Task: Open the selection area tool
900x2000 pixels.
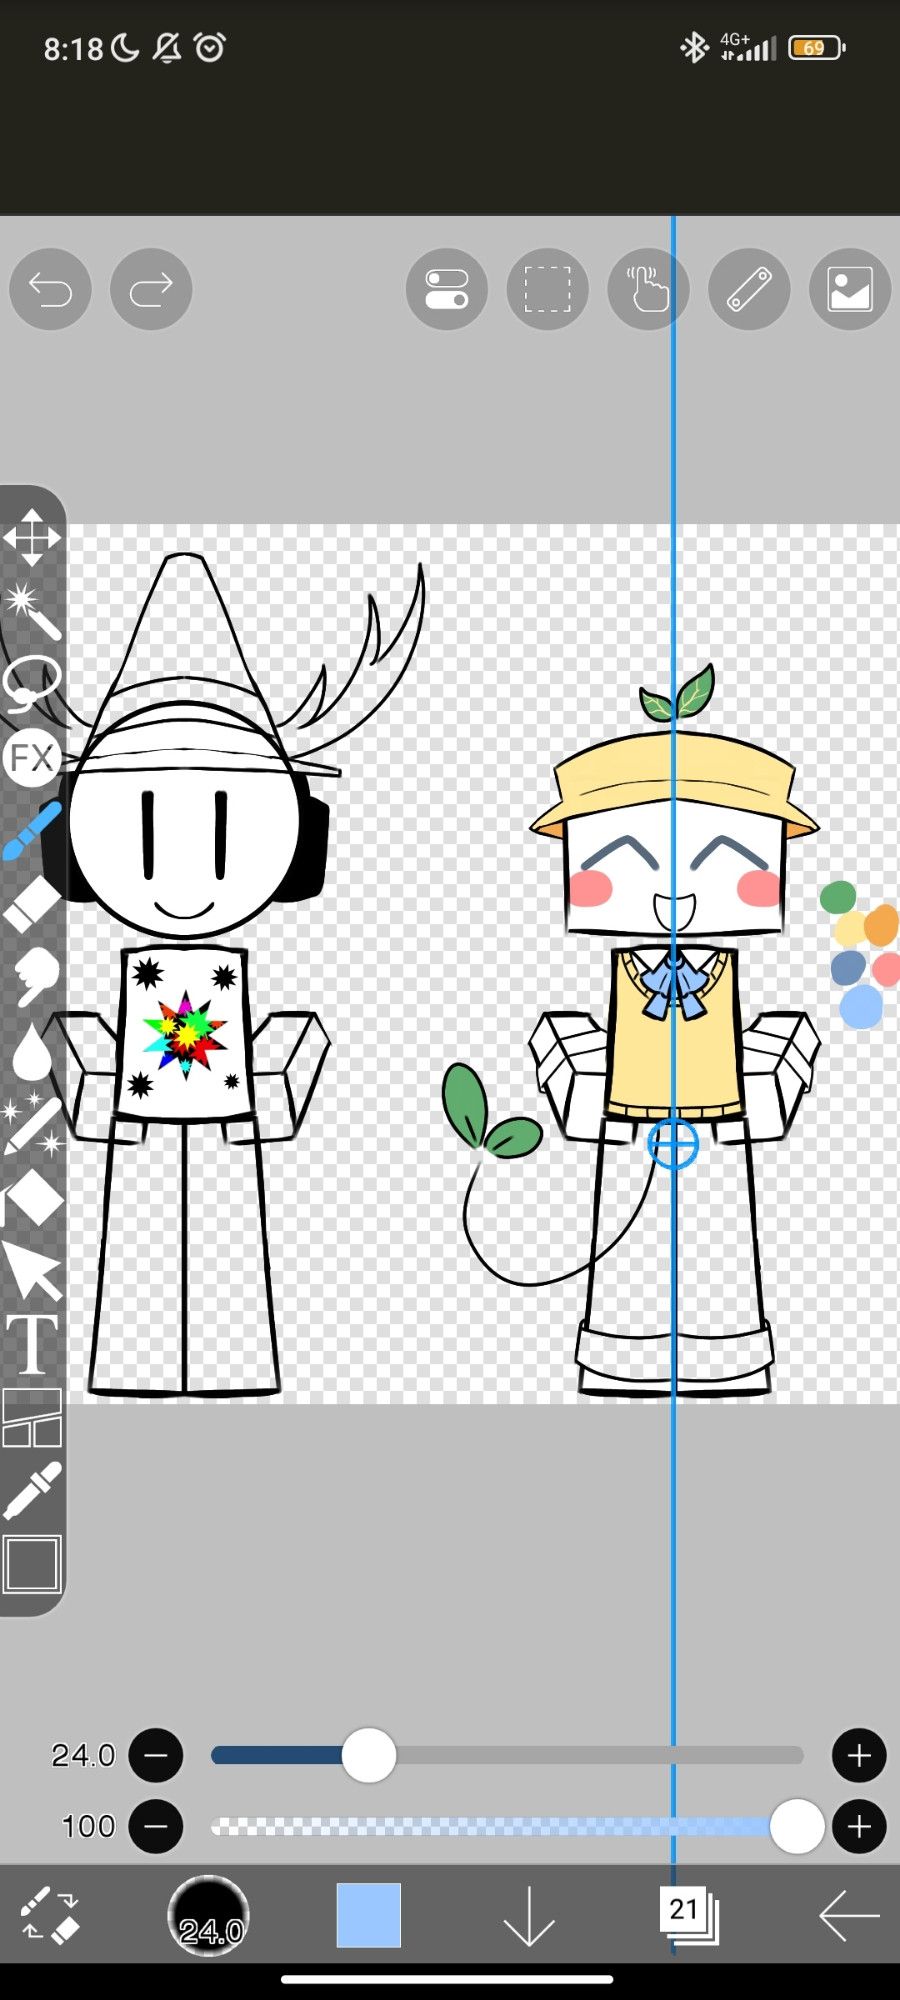Action: [x=548, y=290]
